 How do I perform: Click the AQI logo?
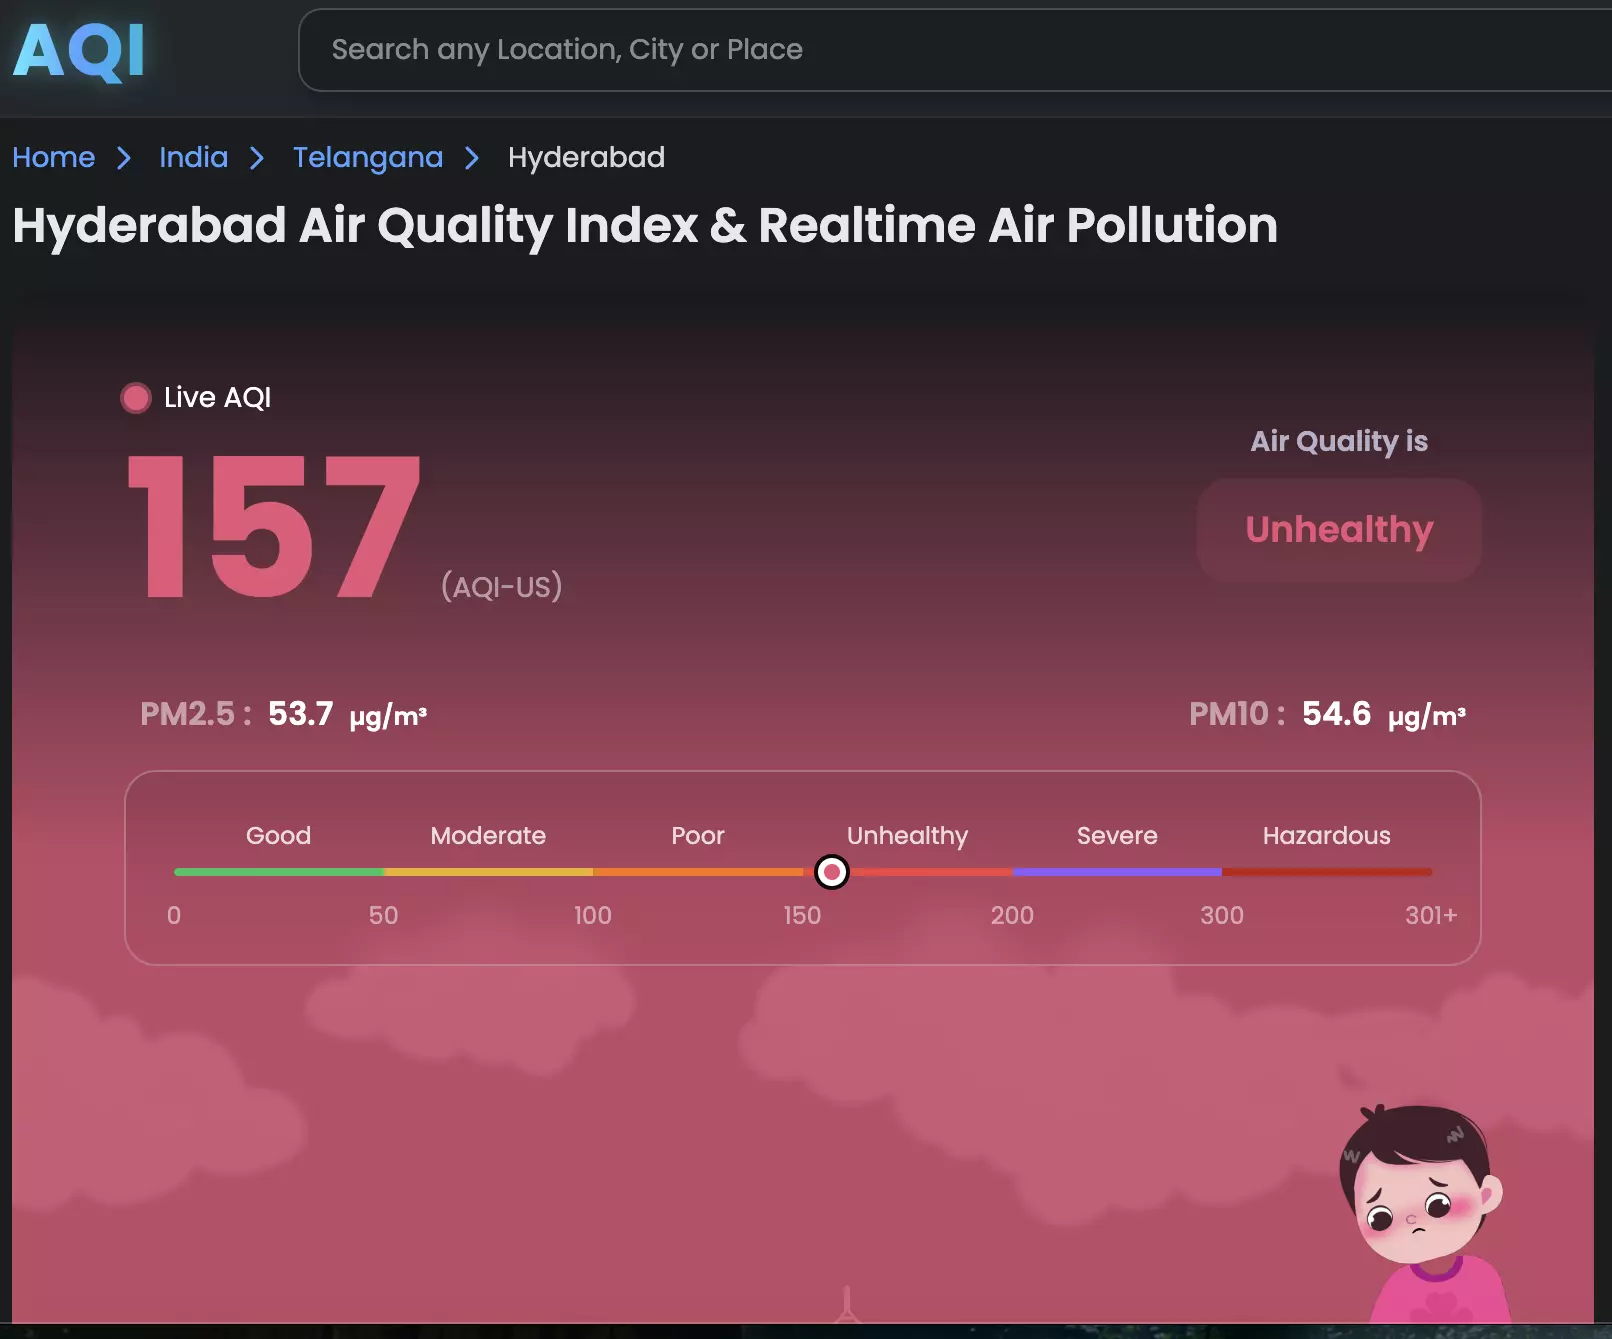[79, 51]
